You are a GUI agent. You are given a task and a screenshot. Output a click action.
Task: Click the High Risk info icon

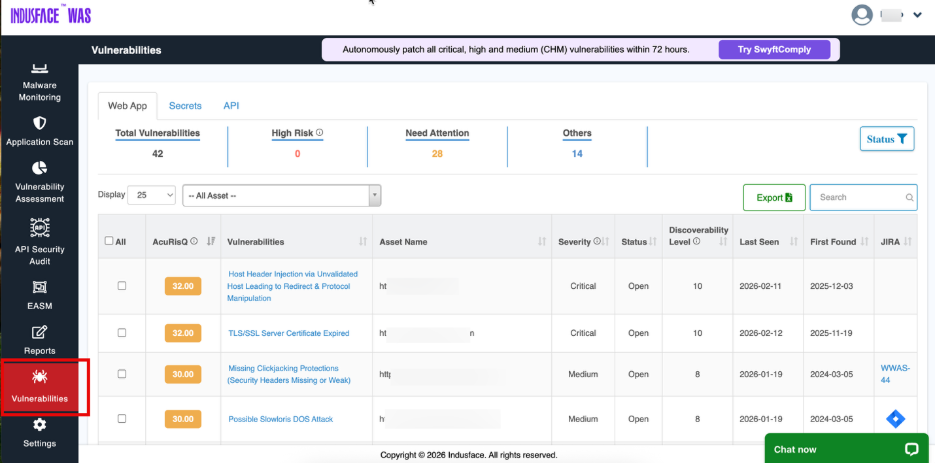[319, 133]
